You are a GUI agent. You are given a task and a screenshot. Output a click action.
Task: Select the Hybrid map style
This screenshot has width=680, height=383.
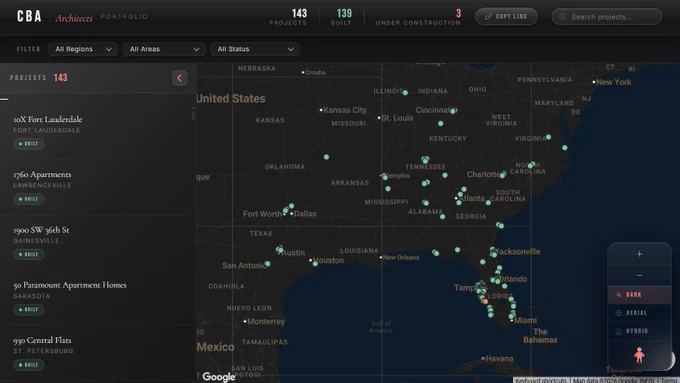(639, 331)
